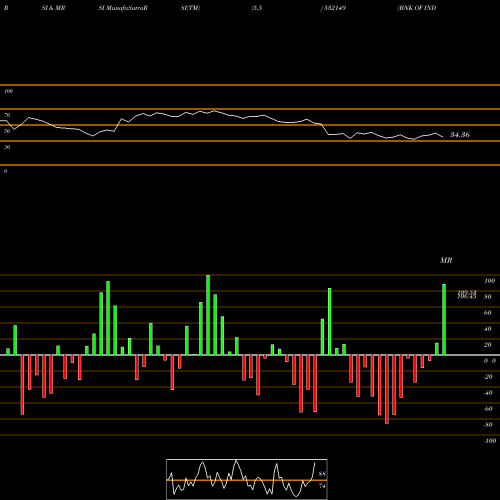Click the RSI axis label 30
500x500 pixels.
coord(7,147)
